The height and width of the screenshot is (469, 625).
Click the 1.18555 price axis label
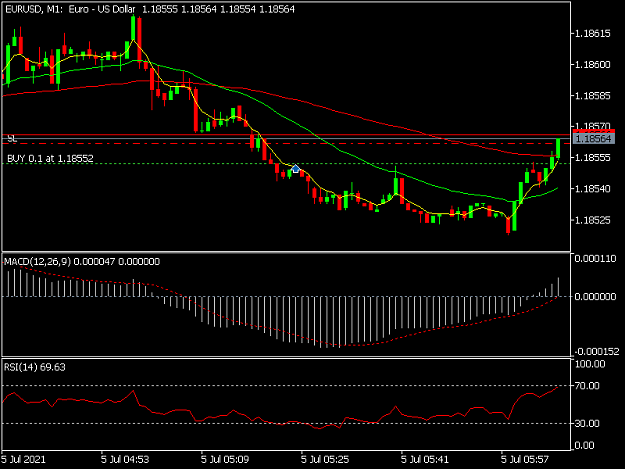pyautogui.click(x=593, y=158)
